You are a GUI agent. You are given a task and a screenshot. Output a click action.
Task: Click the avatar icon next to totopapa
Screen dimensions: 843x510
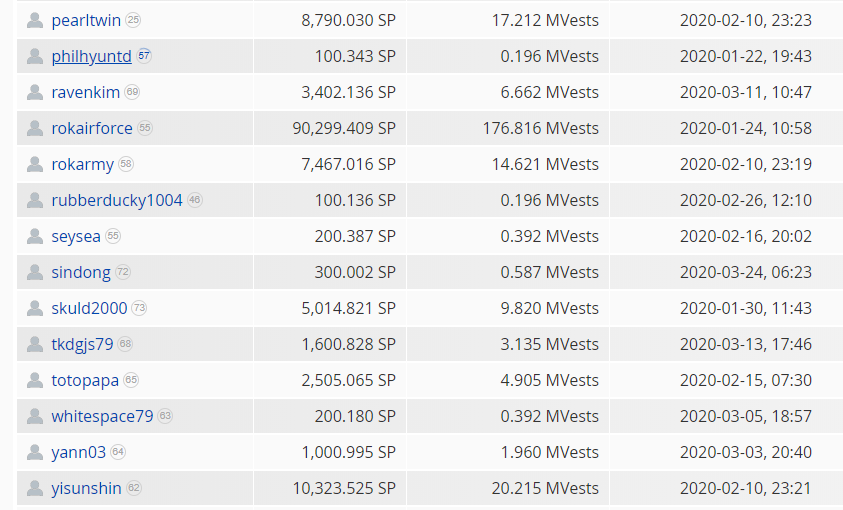coord(36,380)
